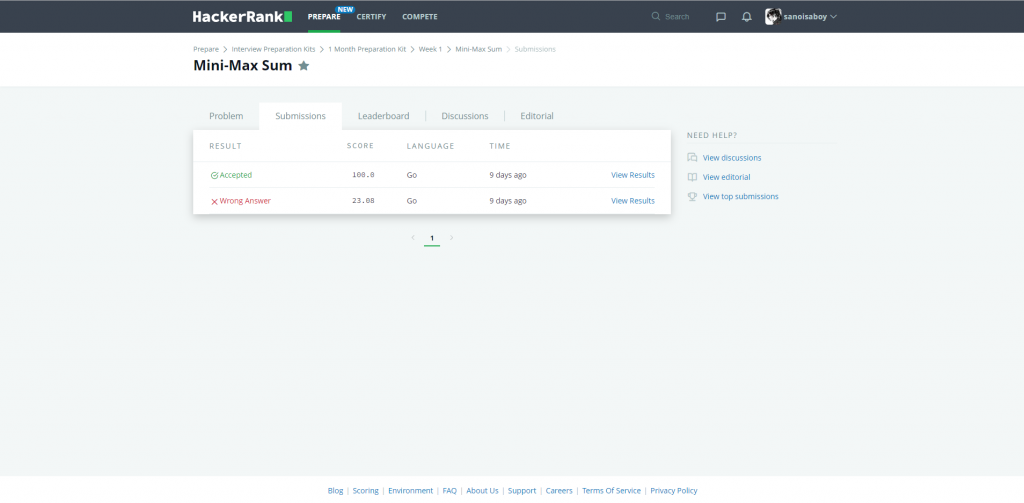The height and width of the screenshot is (503, 1024).
Task: Click the SCORE column header
Action: point(360,146)
